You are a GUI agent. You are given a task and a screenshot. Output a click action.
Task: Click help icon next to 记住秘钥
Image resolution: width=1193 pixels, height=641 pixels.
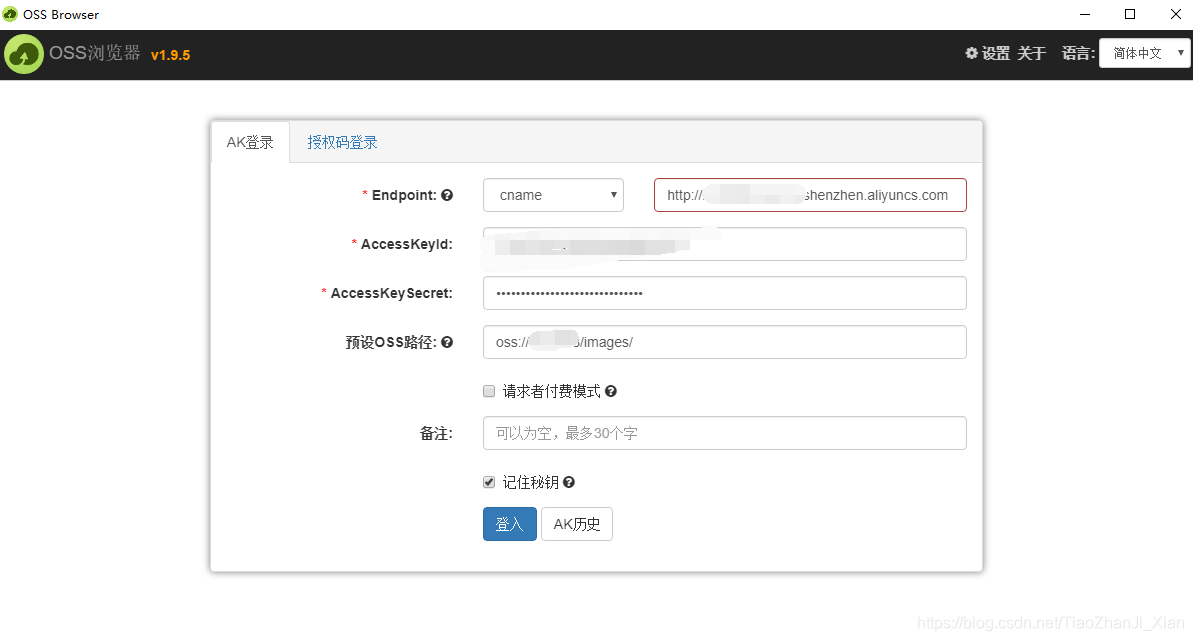click(x=569, y=483)
